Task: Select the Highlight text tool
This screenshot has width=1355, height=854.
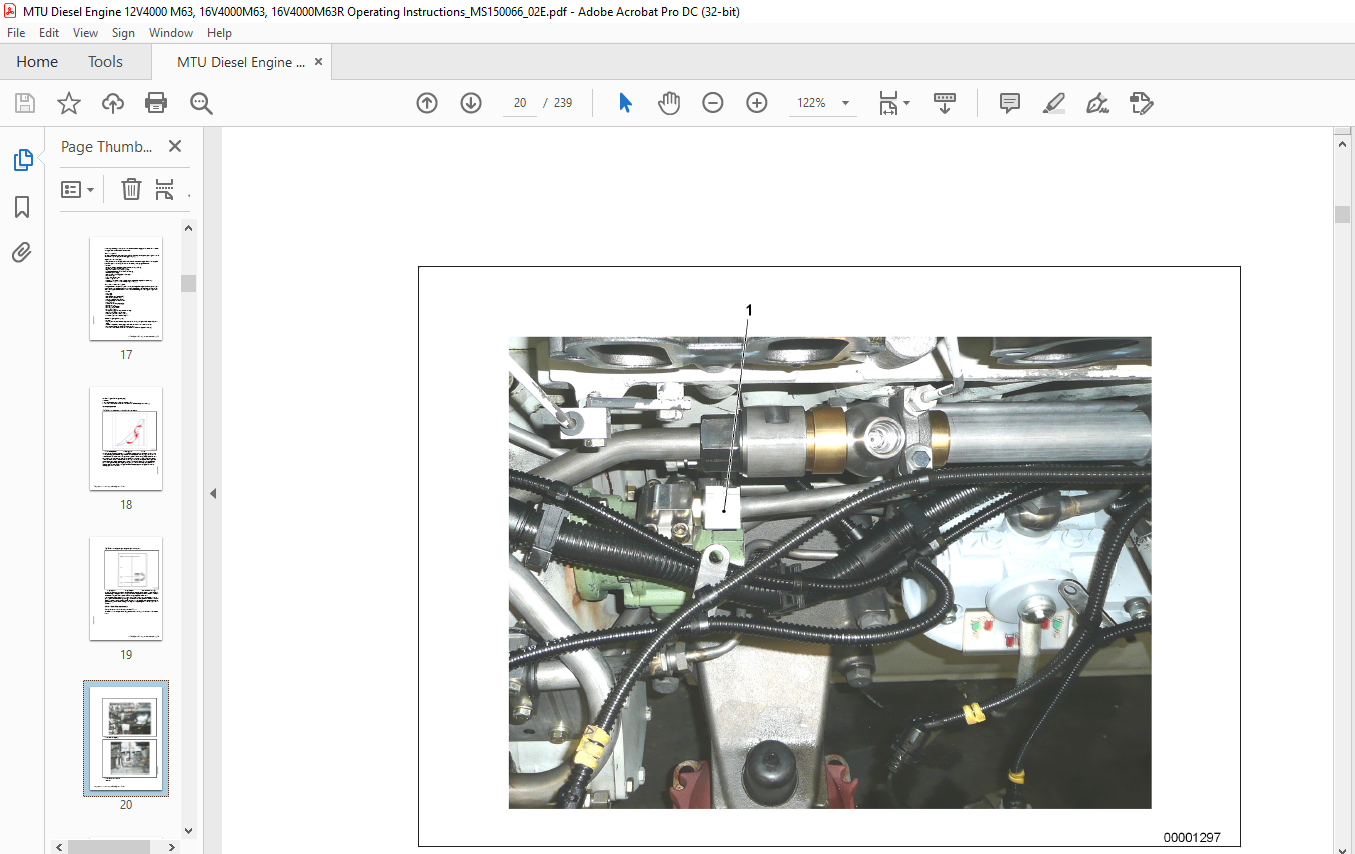Action: tap(1053, 103)
